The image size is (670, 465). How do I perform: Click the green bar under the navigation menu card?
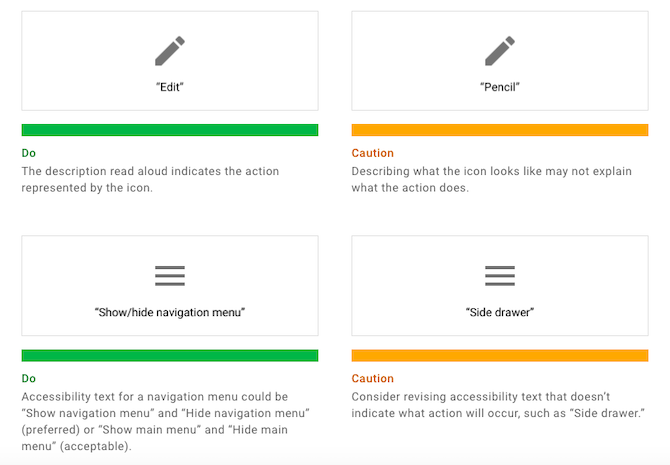pyautogui.click(x=170, y=356)
